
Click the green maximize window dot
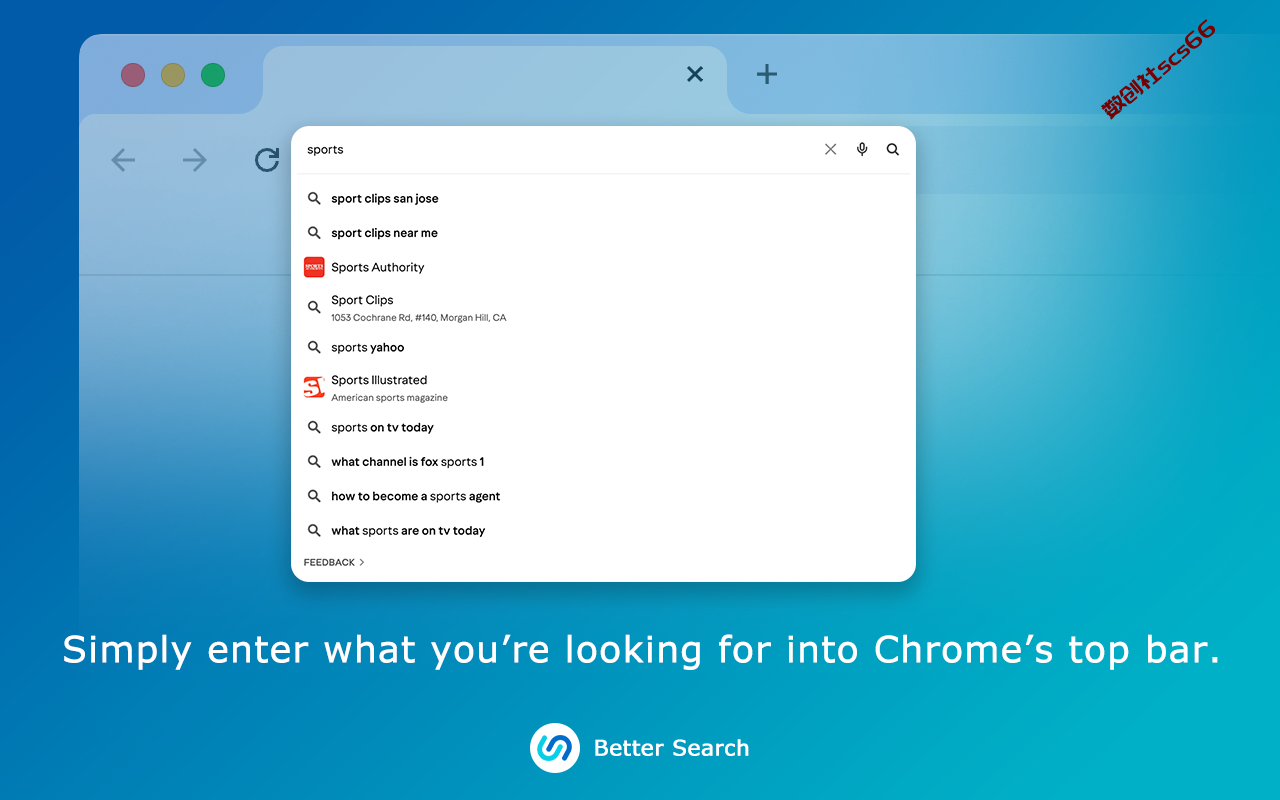pyautogui.click(x=213, y=75)
